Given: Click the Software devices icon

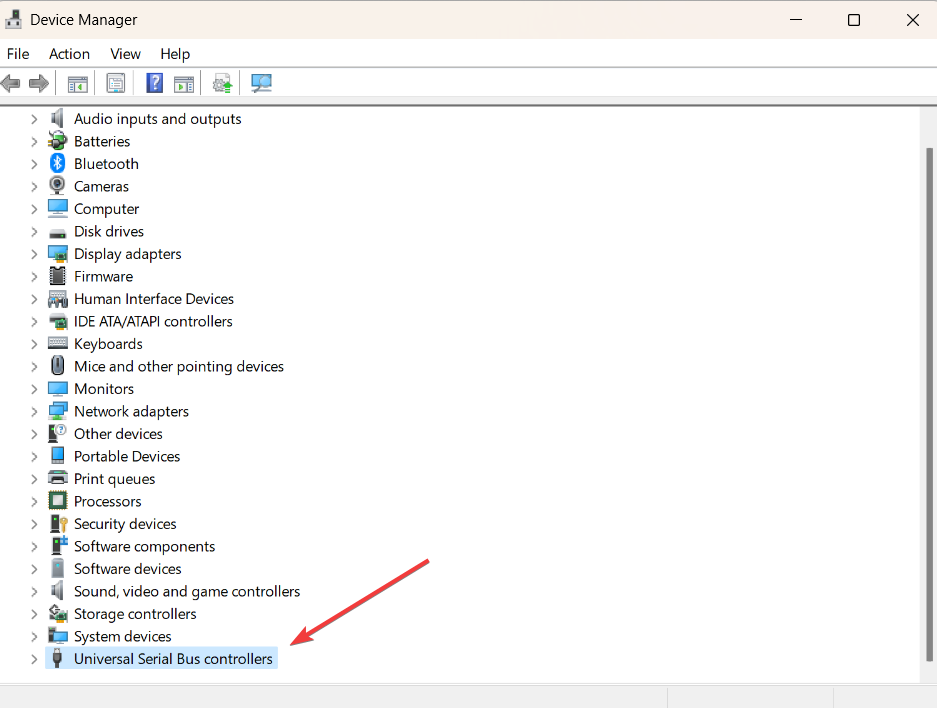Looking at the screenshot, I should pos(57,568).
